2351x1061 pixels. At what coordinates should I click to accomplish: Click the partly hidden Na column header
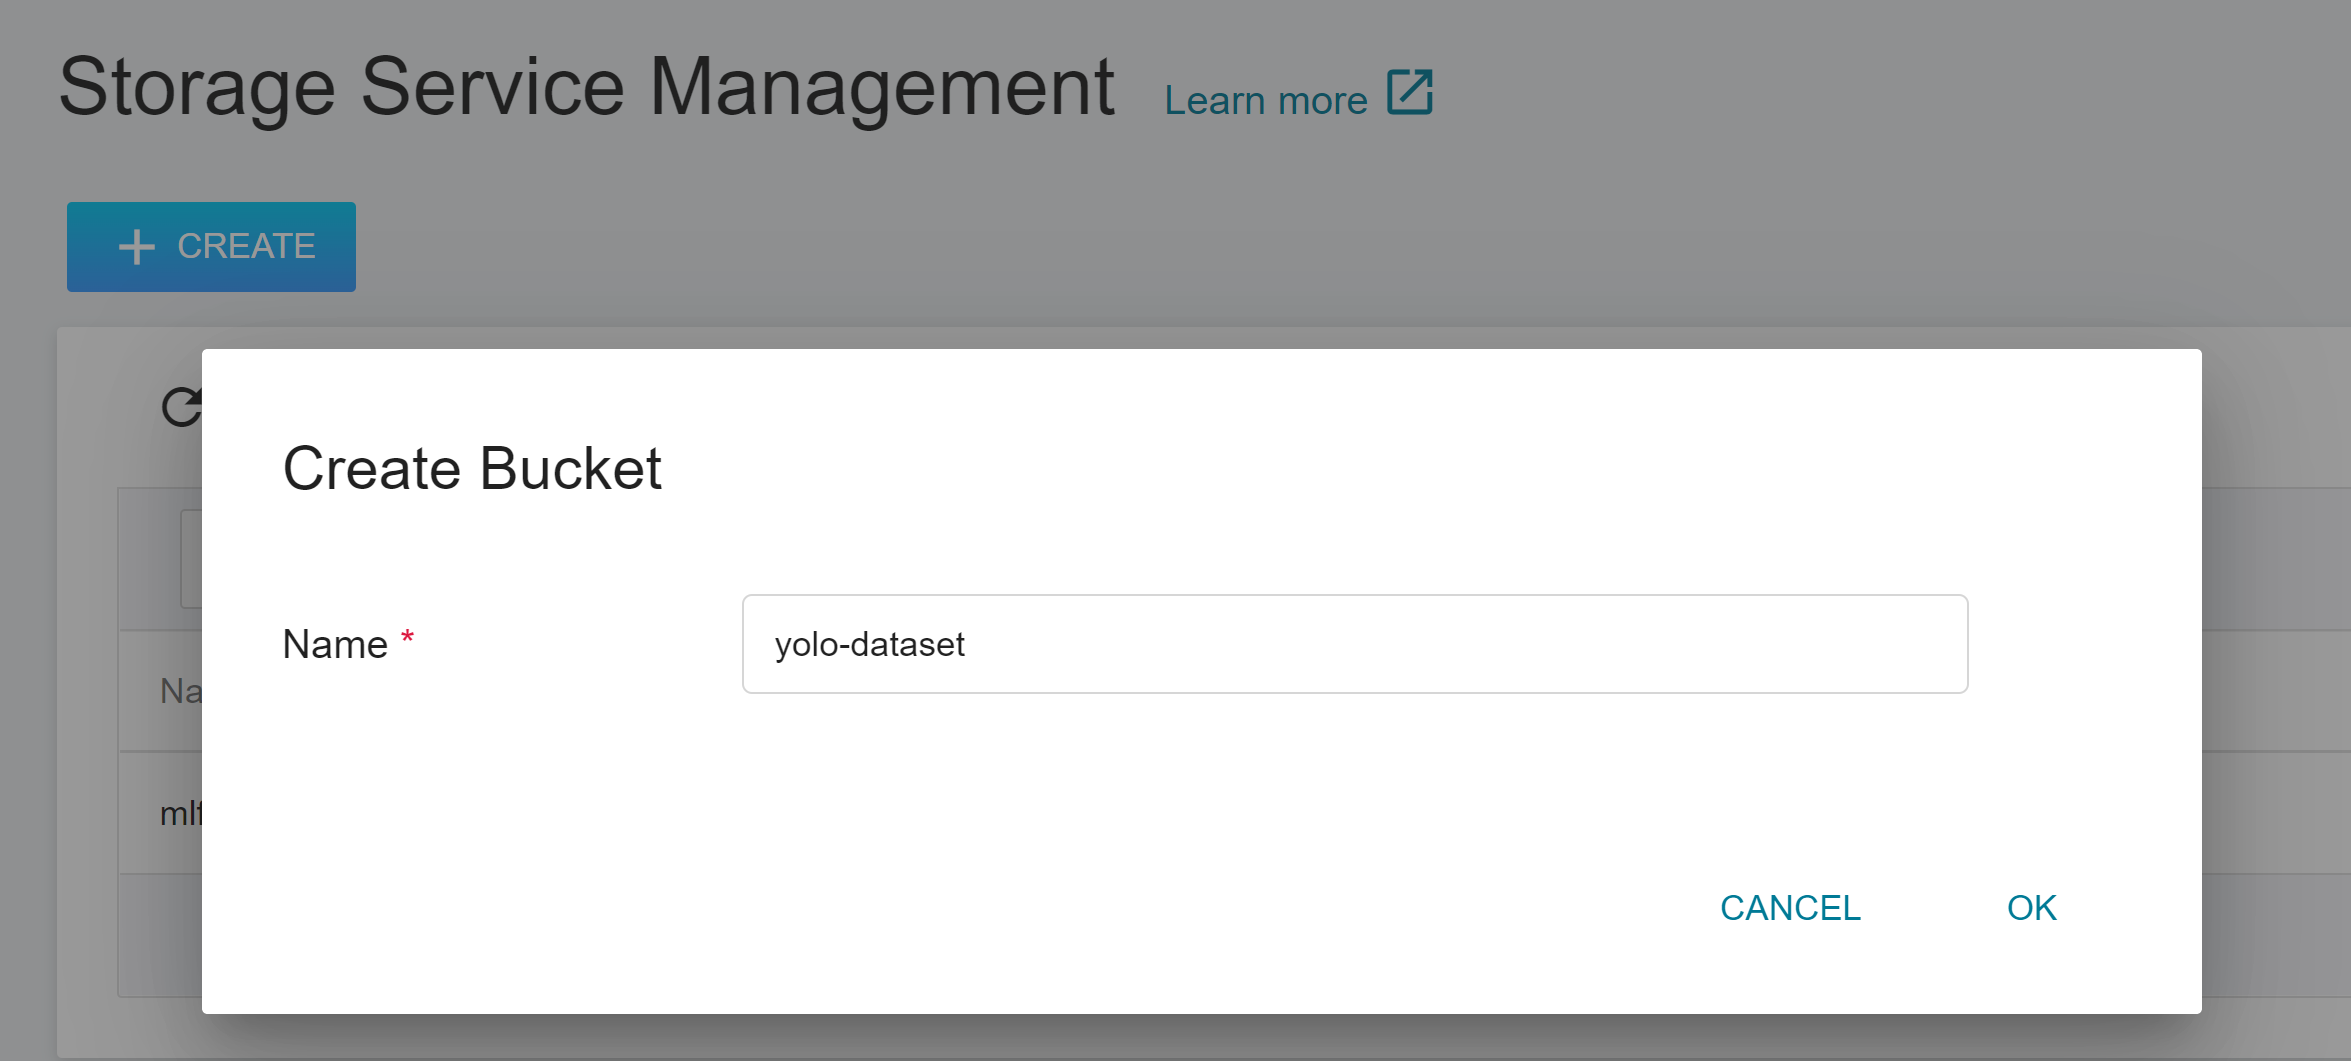tap(181, 691)
